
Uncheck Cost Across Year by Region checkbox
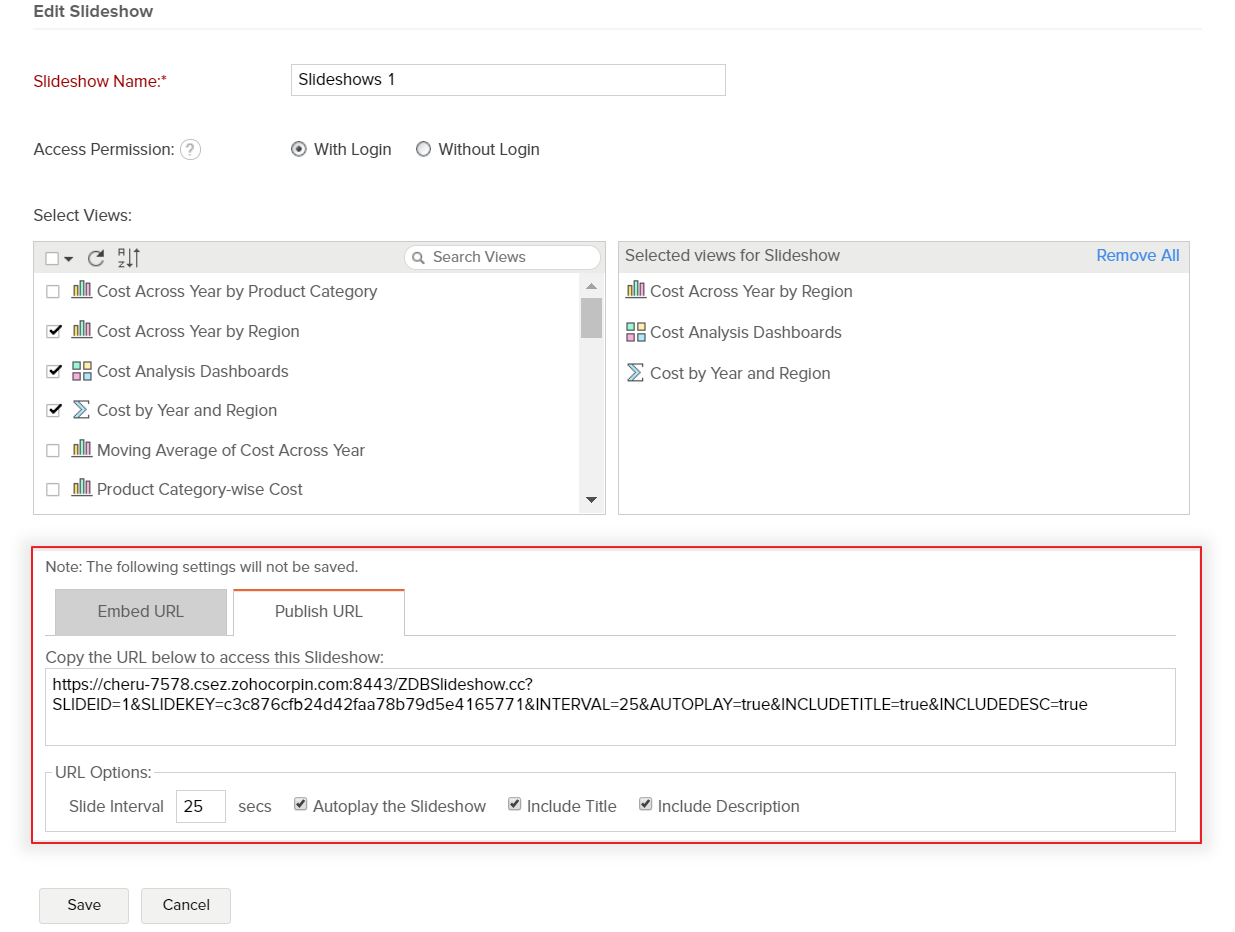(x=54, y=331)
